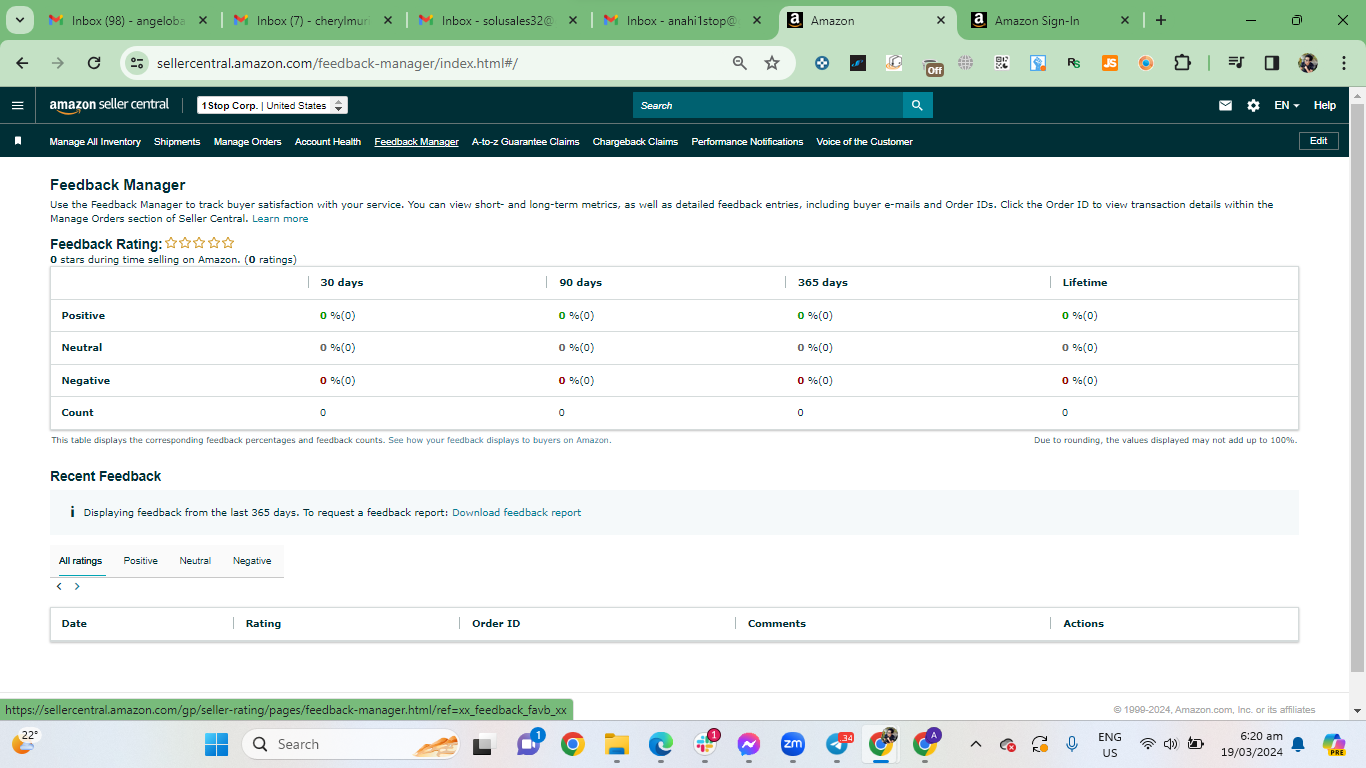Open Voice of the Customer
The image size is (1366, 768).
(x=864, y=142)
